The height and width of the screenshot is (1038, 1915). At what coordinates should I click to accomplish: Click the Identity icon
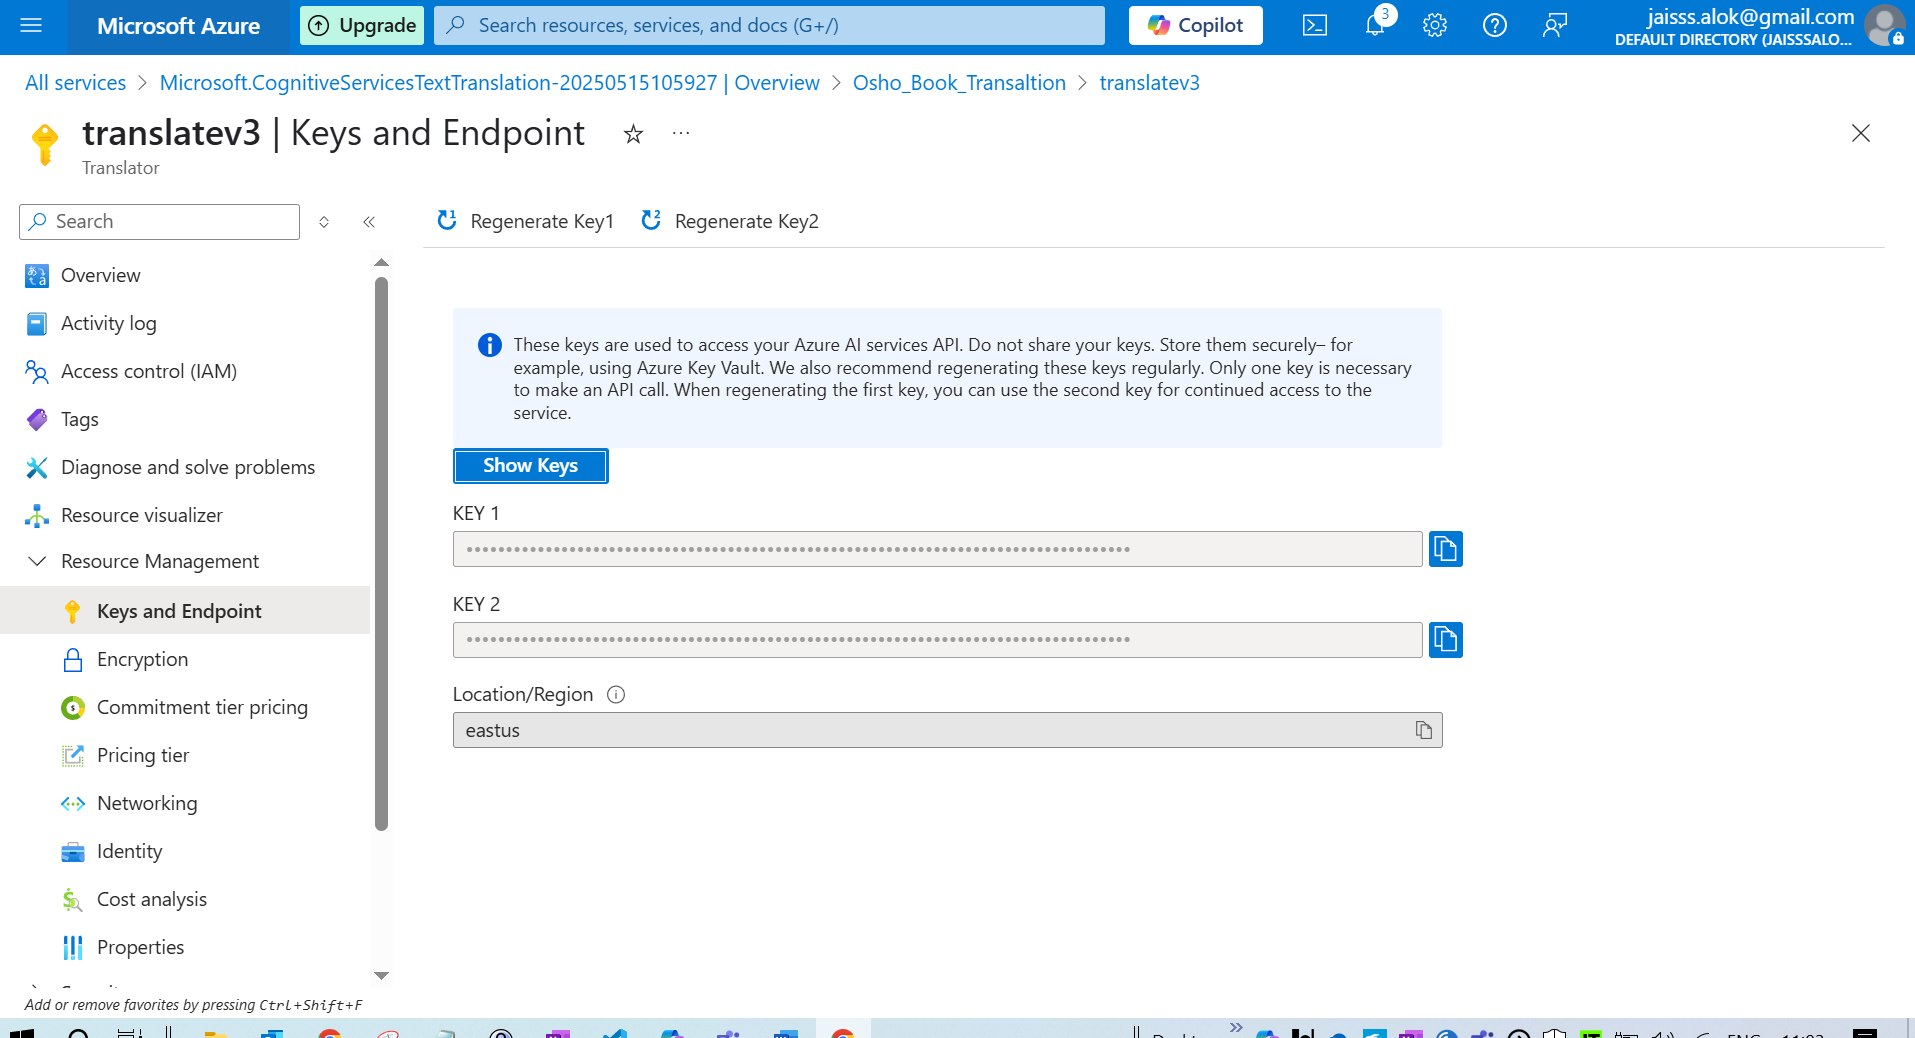73,852
